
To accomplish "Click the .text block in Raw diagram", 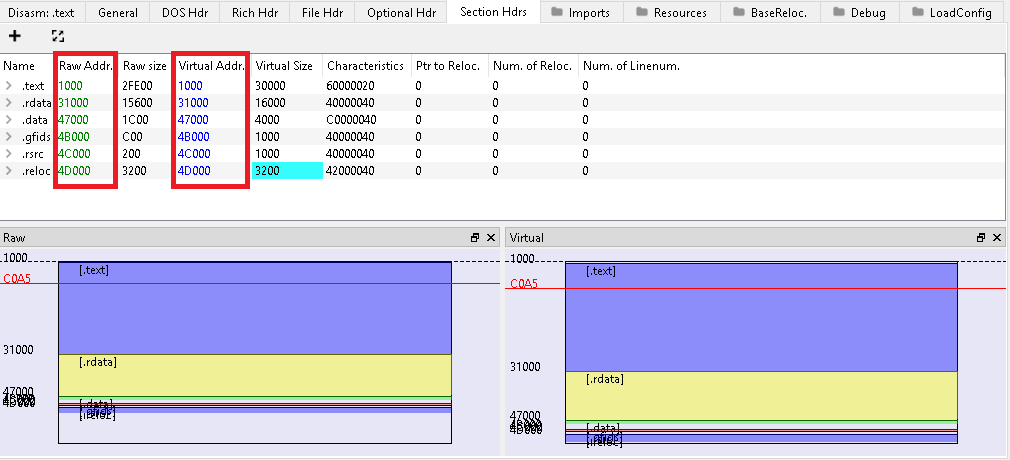I will 254,308.
